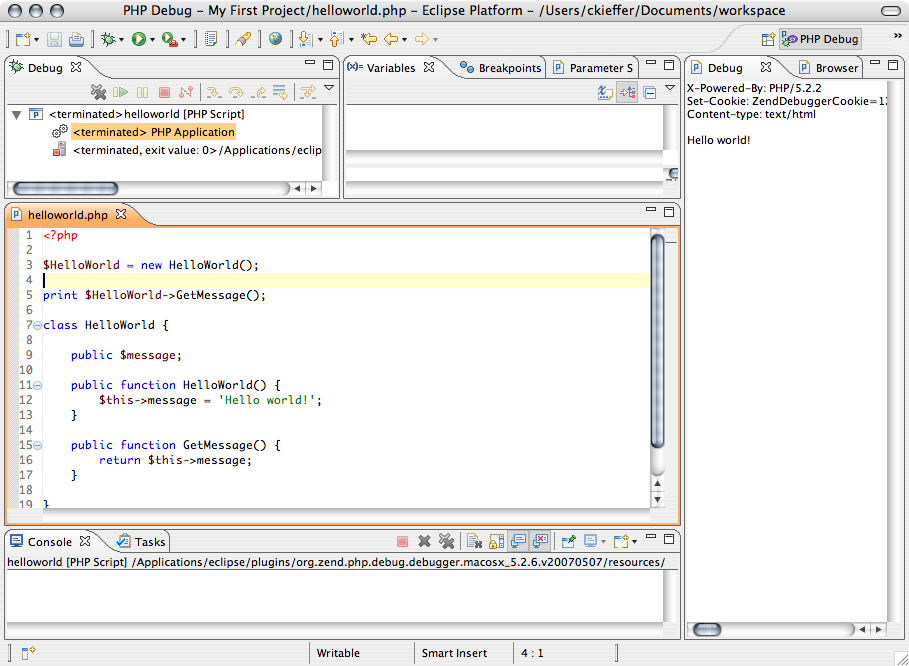
Task: Click the Suspend pause icon
Action: pos(143,92)
